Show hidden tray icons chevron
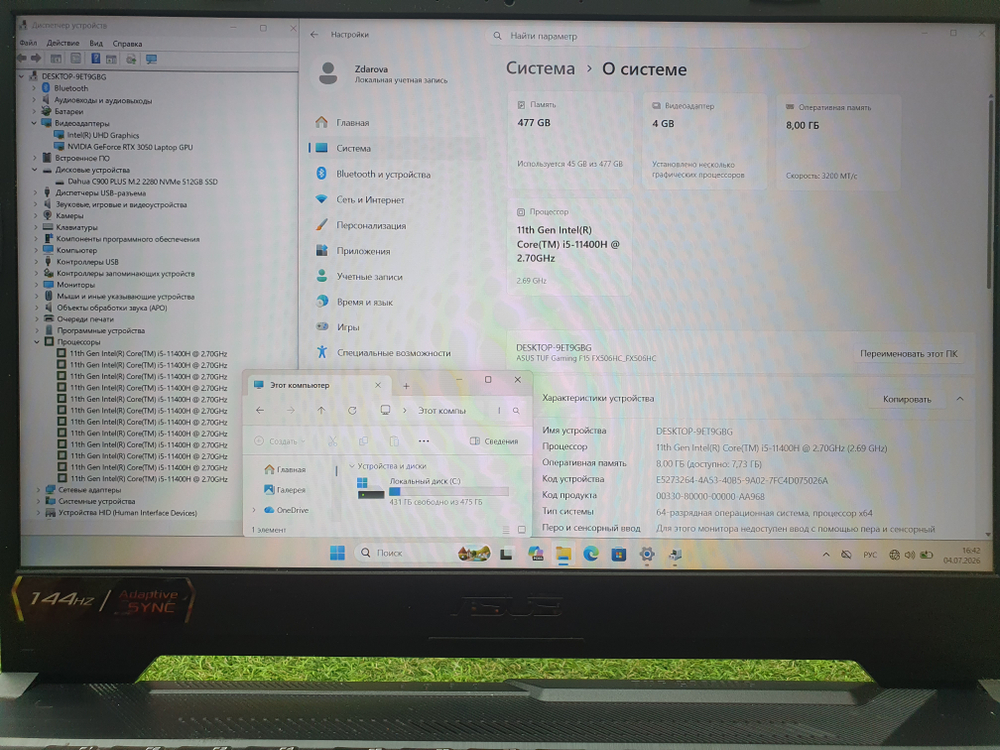This screenshot has width=1000, height=750. coord(826,555)
